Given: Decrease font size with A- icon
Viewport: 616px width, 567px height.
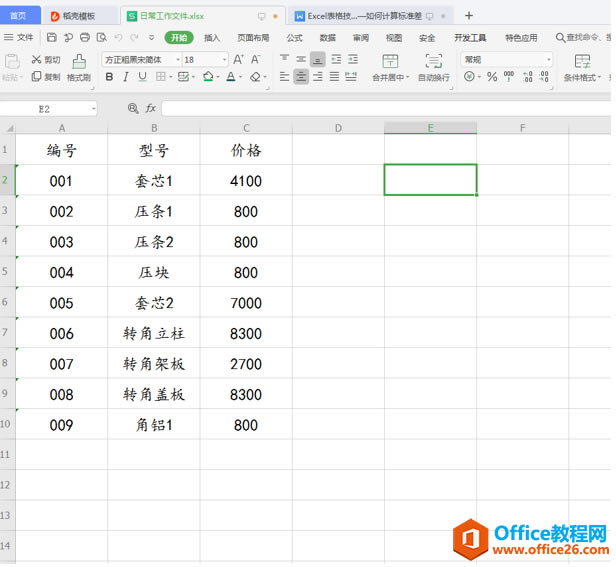Looking at the screenshot, I should pos(256,59).
